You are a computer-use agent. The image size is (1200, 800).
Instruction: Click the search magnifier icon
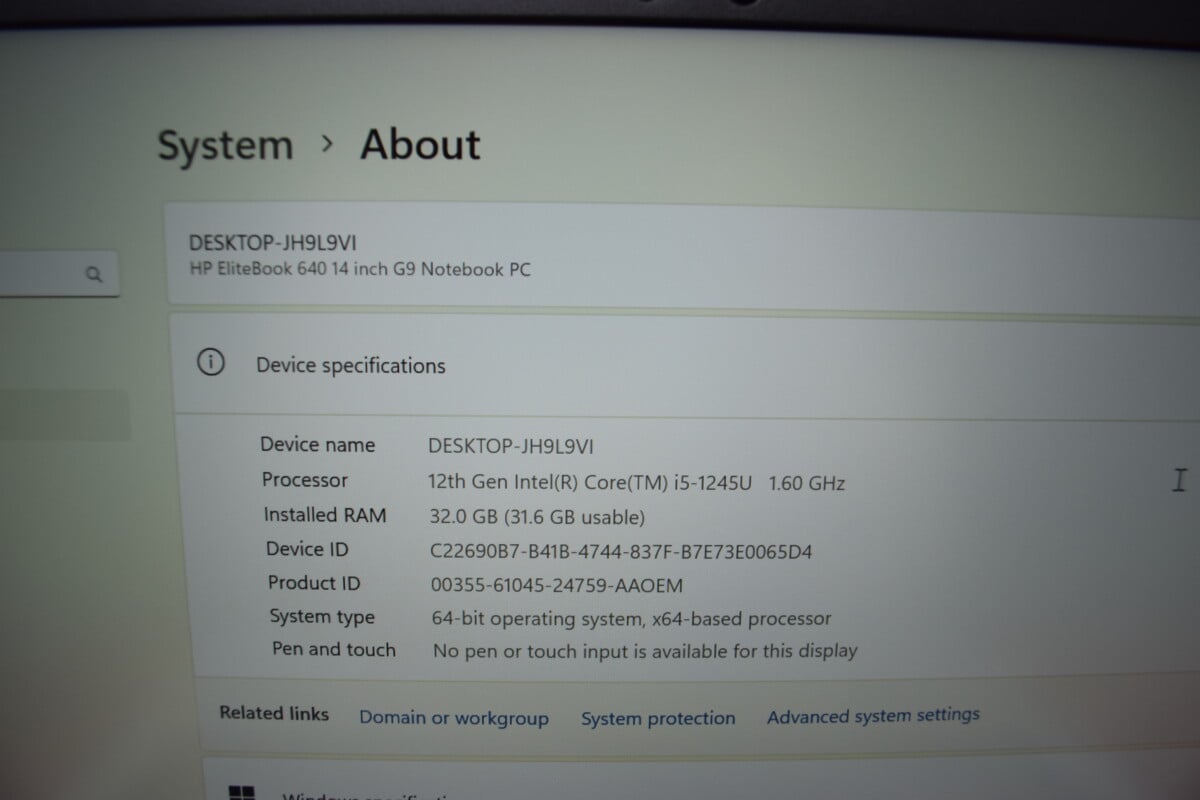94,274
